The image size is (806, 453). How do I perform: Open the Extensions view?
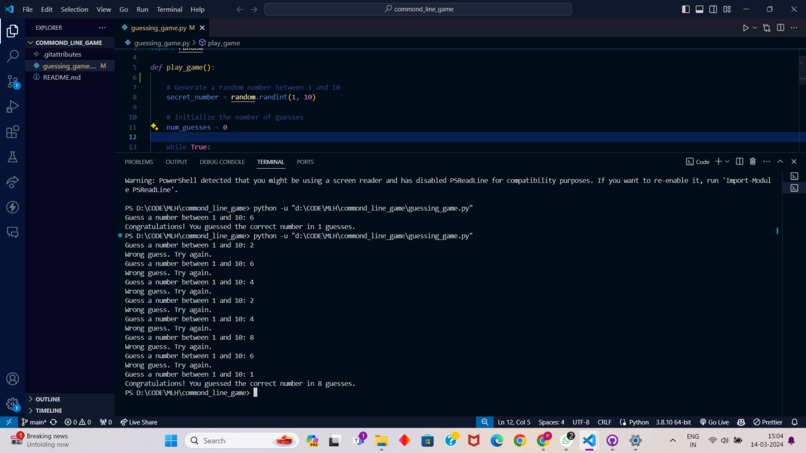12,132
